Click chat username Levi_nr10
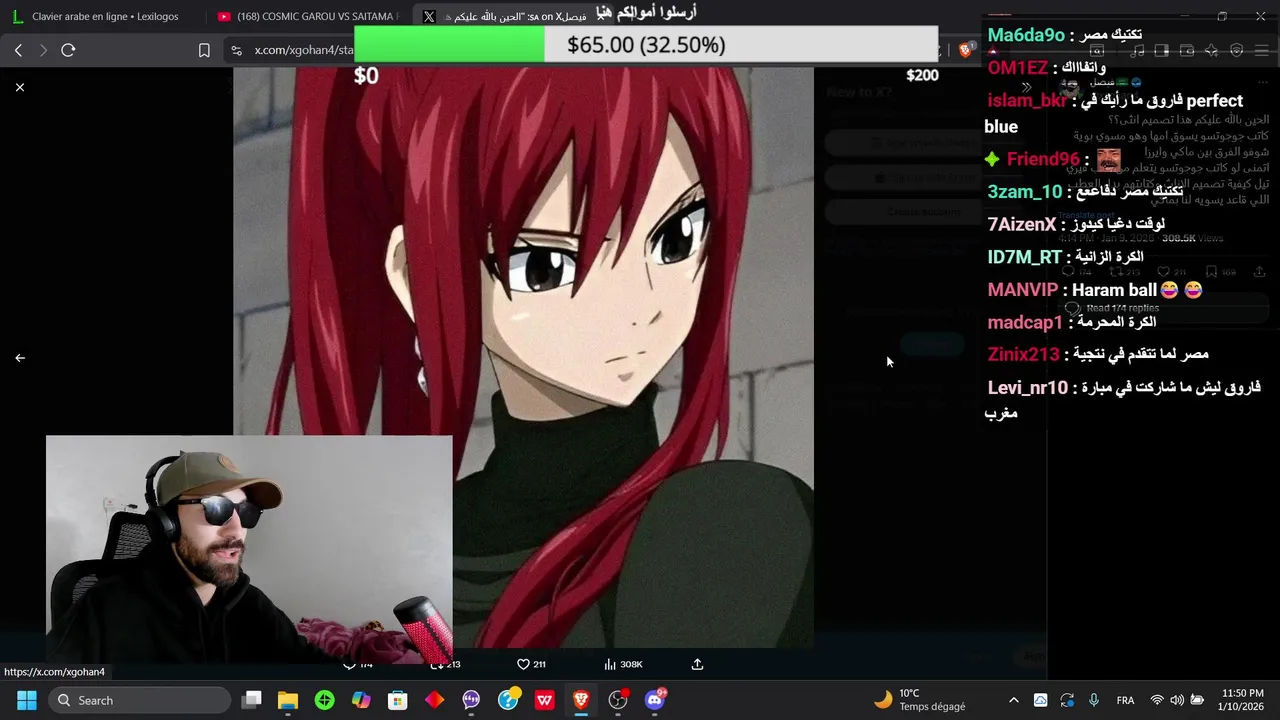The width and height of the screenshot is (1280, 720). tap(1027, 387)
